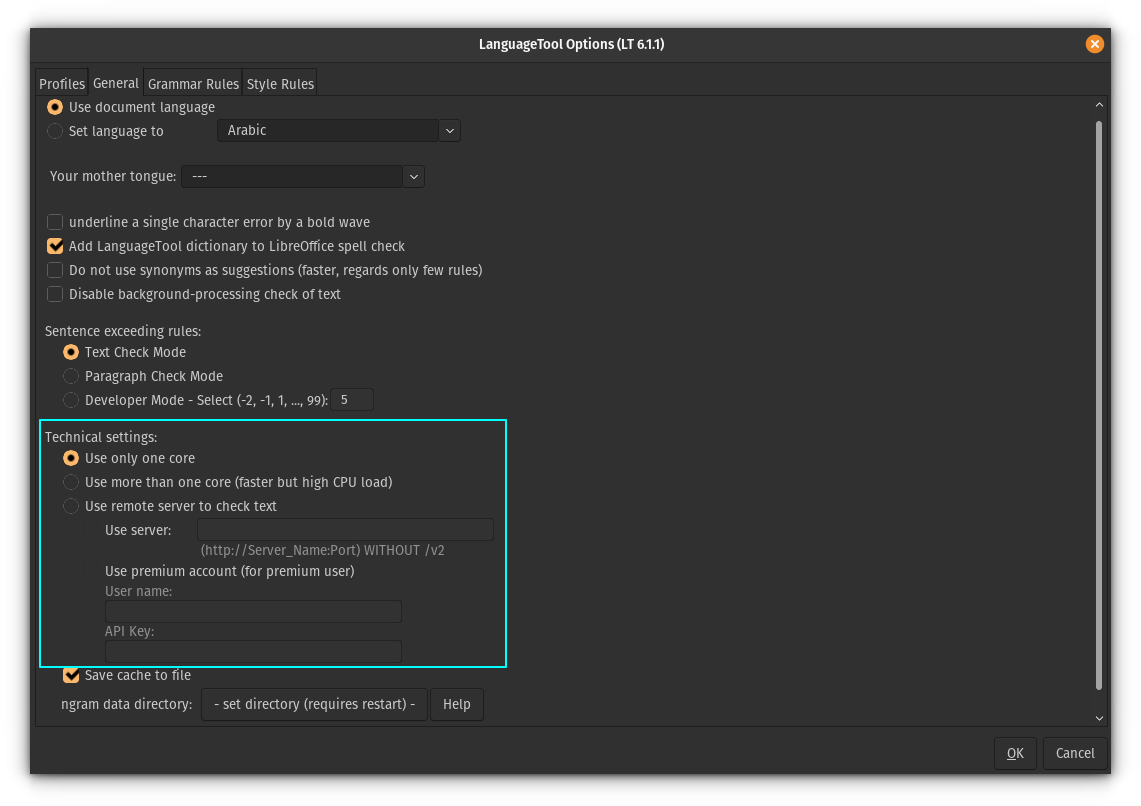Image resolution: width=1141 pixels, height=806 pixels.
Task: Click the Help button next to ngram directory
Action: (x=457, y=704)
